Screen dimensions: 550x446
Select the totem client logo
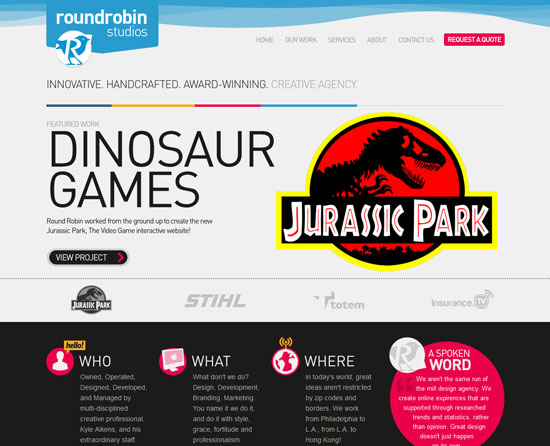coord(339,301)
